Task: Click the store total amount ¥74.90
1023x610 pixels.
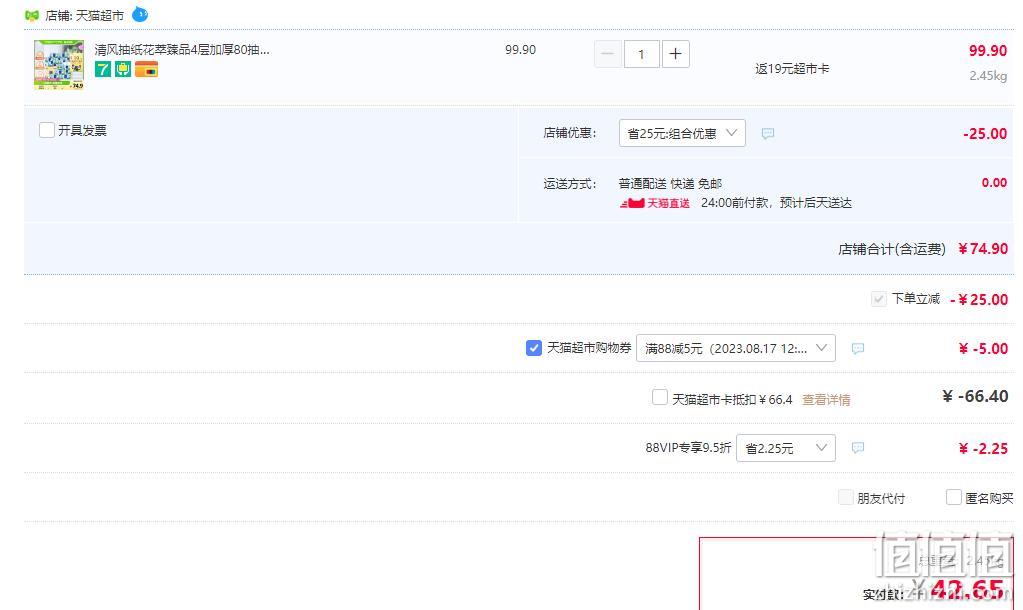Action: tap(983, 249)
